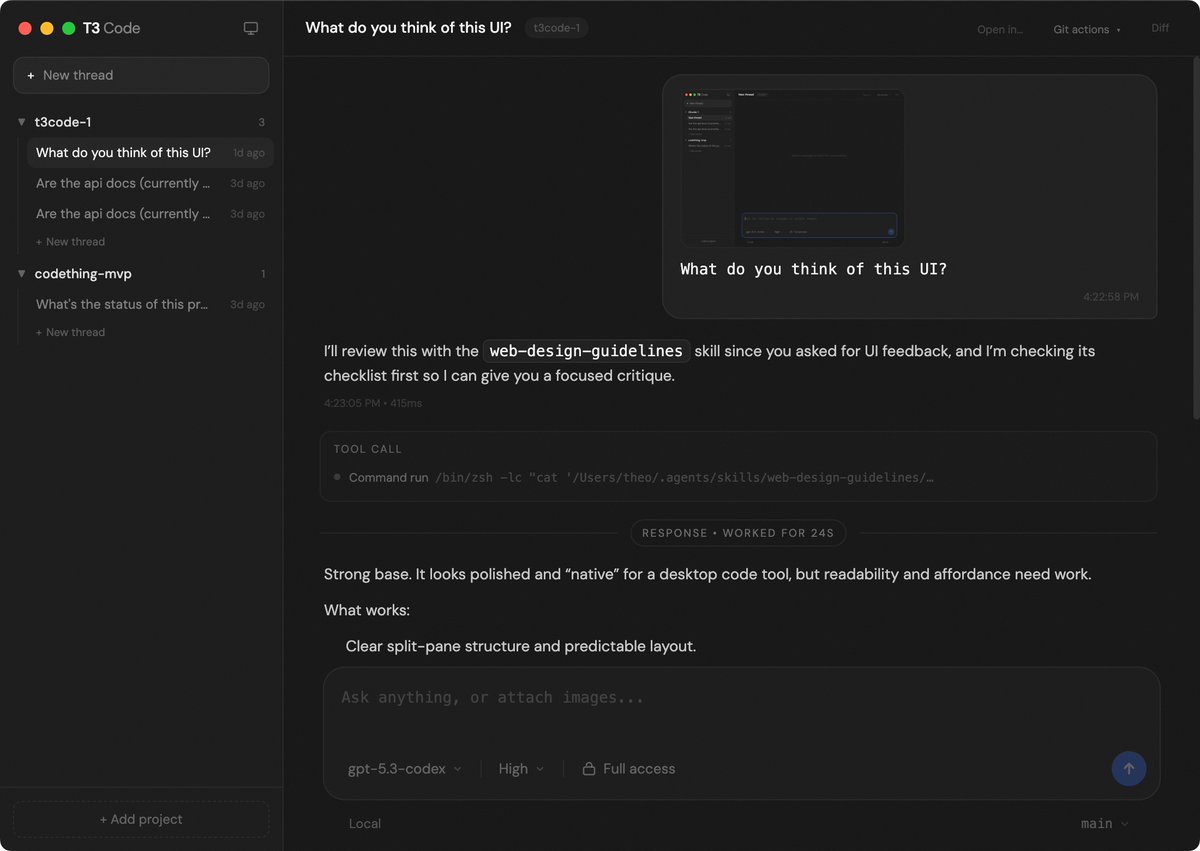
Task: Click the Open in... button
Action: coord(1000,29)
